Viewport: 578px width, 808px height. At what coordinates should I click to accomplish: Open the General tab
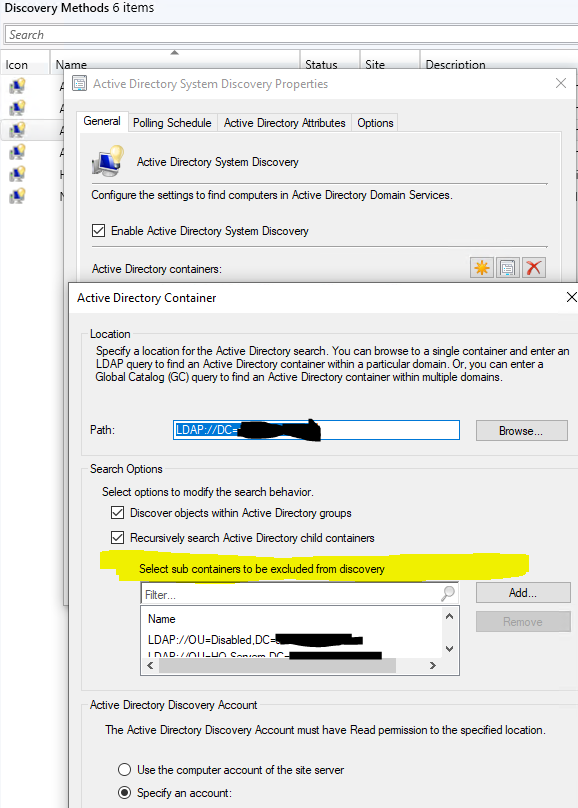102,121
